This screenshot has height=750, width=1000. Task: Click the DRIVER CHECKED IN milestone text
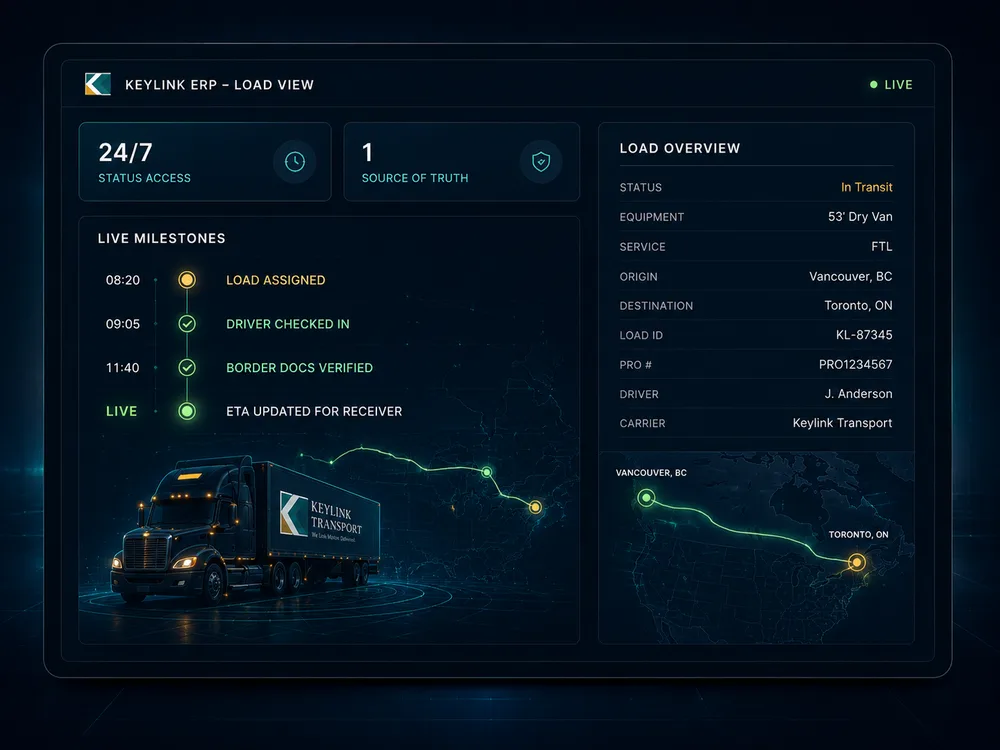[x=288, y=324]
